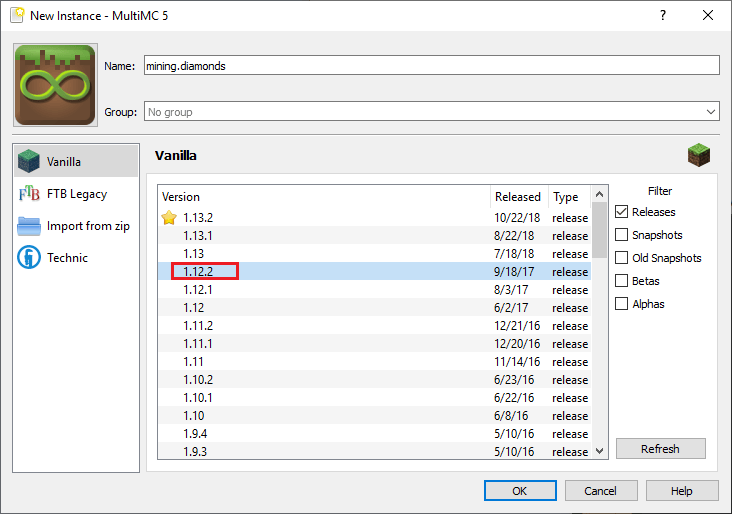The height and width of the screenshot is (514, 732).
Task: Switch to Import from zip page
Action: 76,226
